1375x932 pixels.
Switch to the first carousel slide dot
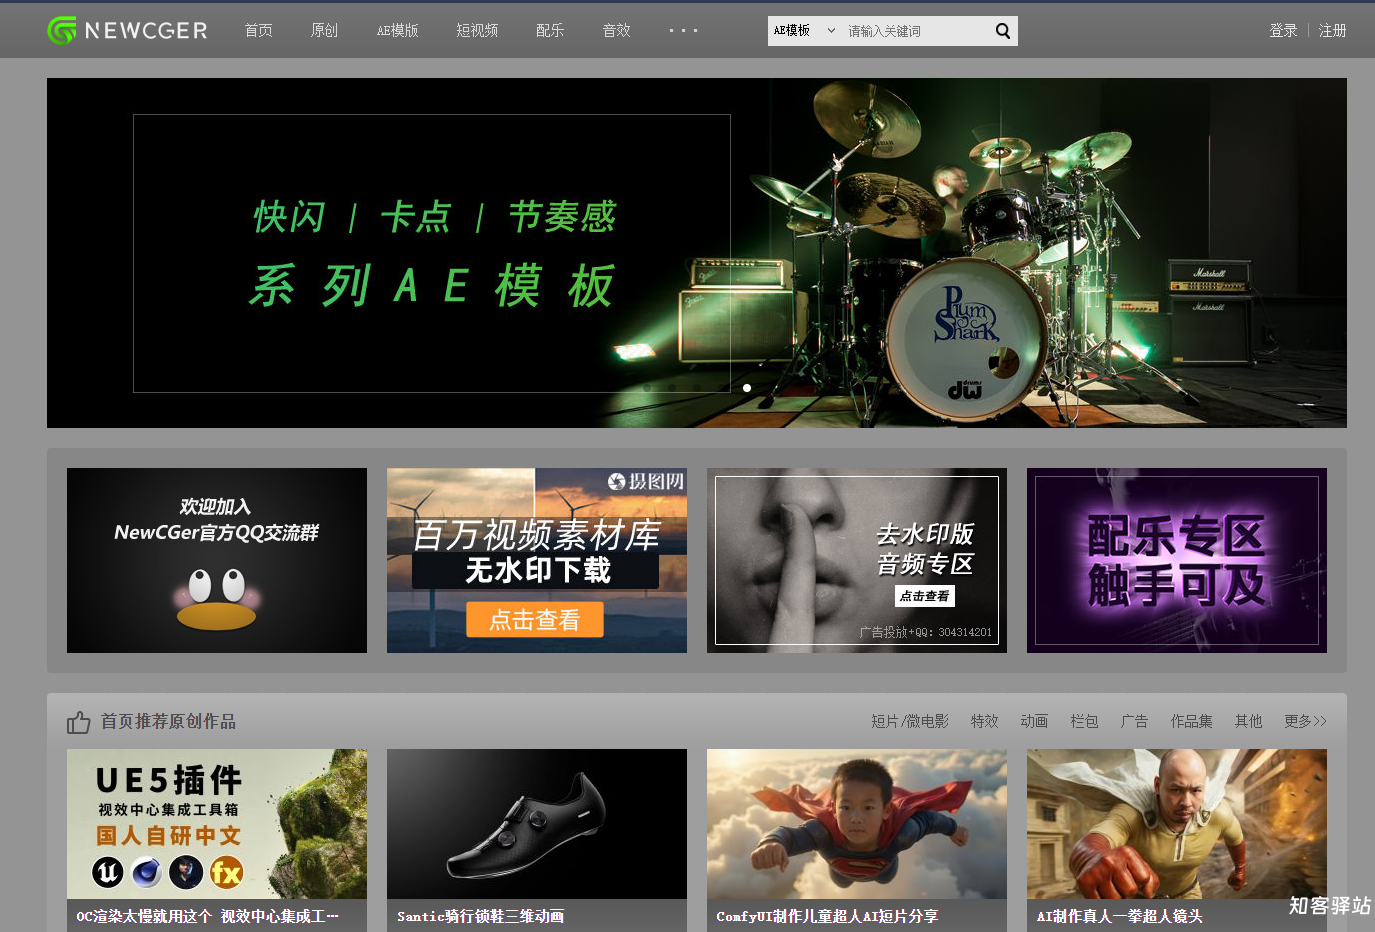tap(647, 388)
